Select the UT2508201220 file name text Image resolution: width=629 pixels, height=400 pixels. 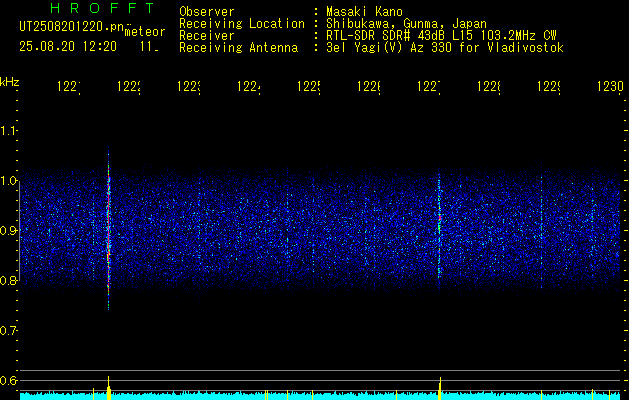72,27
